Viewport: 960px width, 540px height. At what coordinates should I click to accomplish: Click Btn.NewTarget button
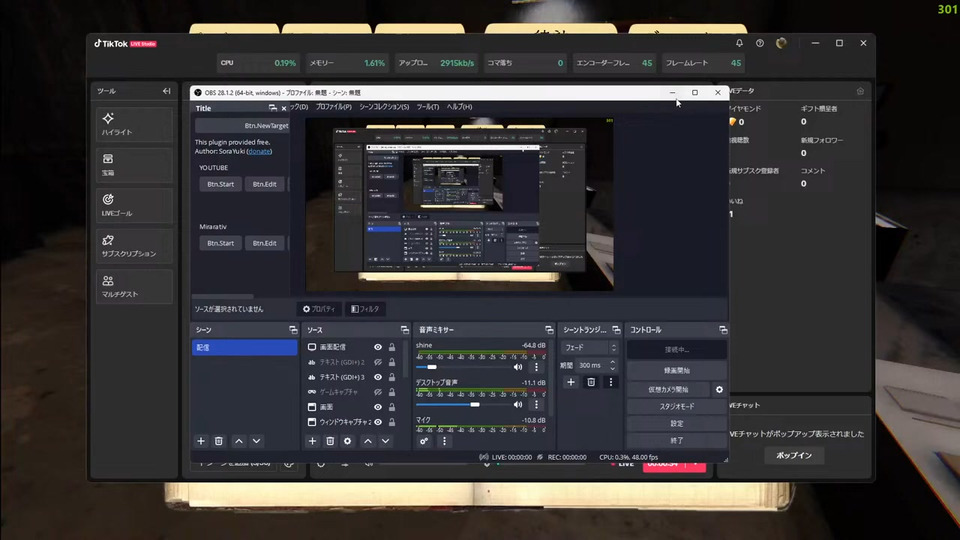[242, 126]
